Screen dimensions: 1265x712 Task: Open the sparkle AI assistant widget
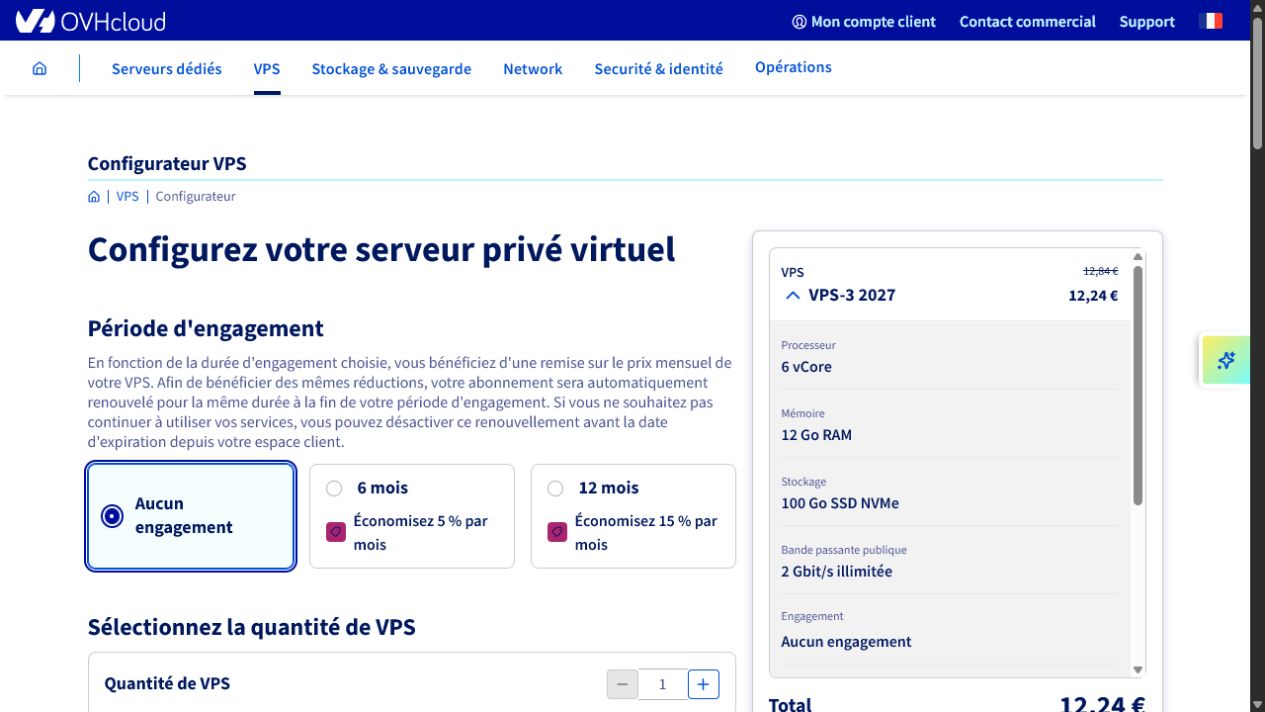tap(1226, 361)
